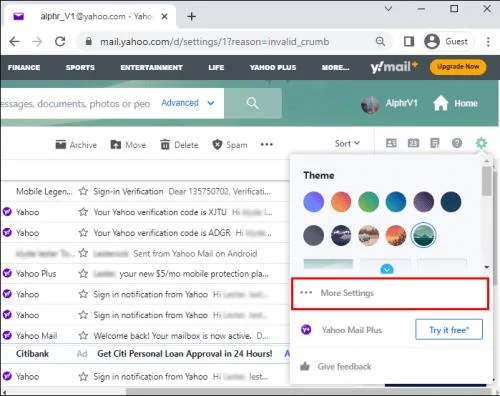Open the AlphrV1 profile avatar
This screenshot has height=396, width=500.
370,104
